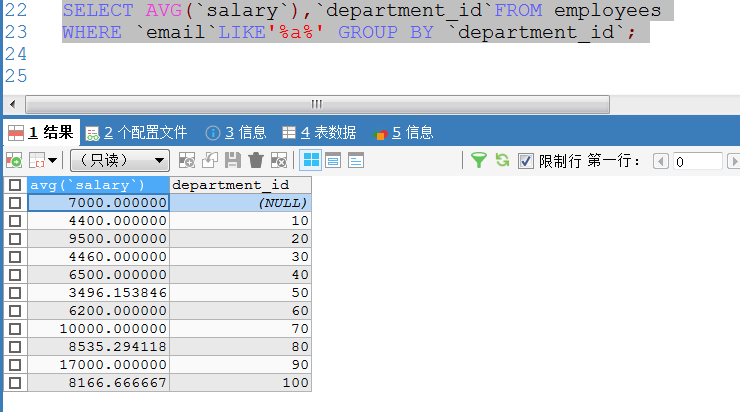The image size is (740, 412).
Task: Click the 第一行 first row input field
Action: [698, 161]
